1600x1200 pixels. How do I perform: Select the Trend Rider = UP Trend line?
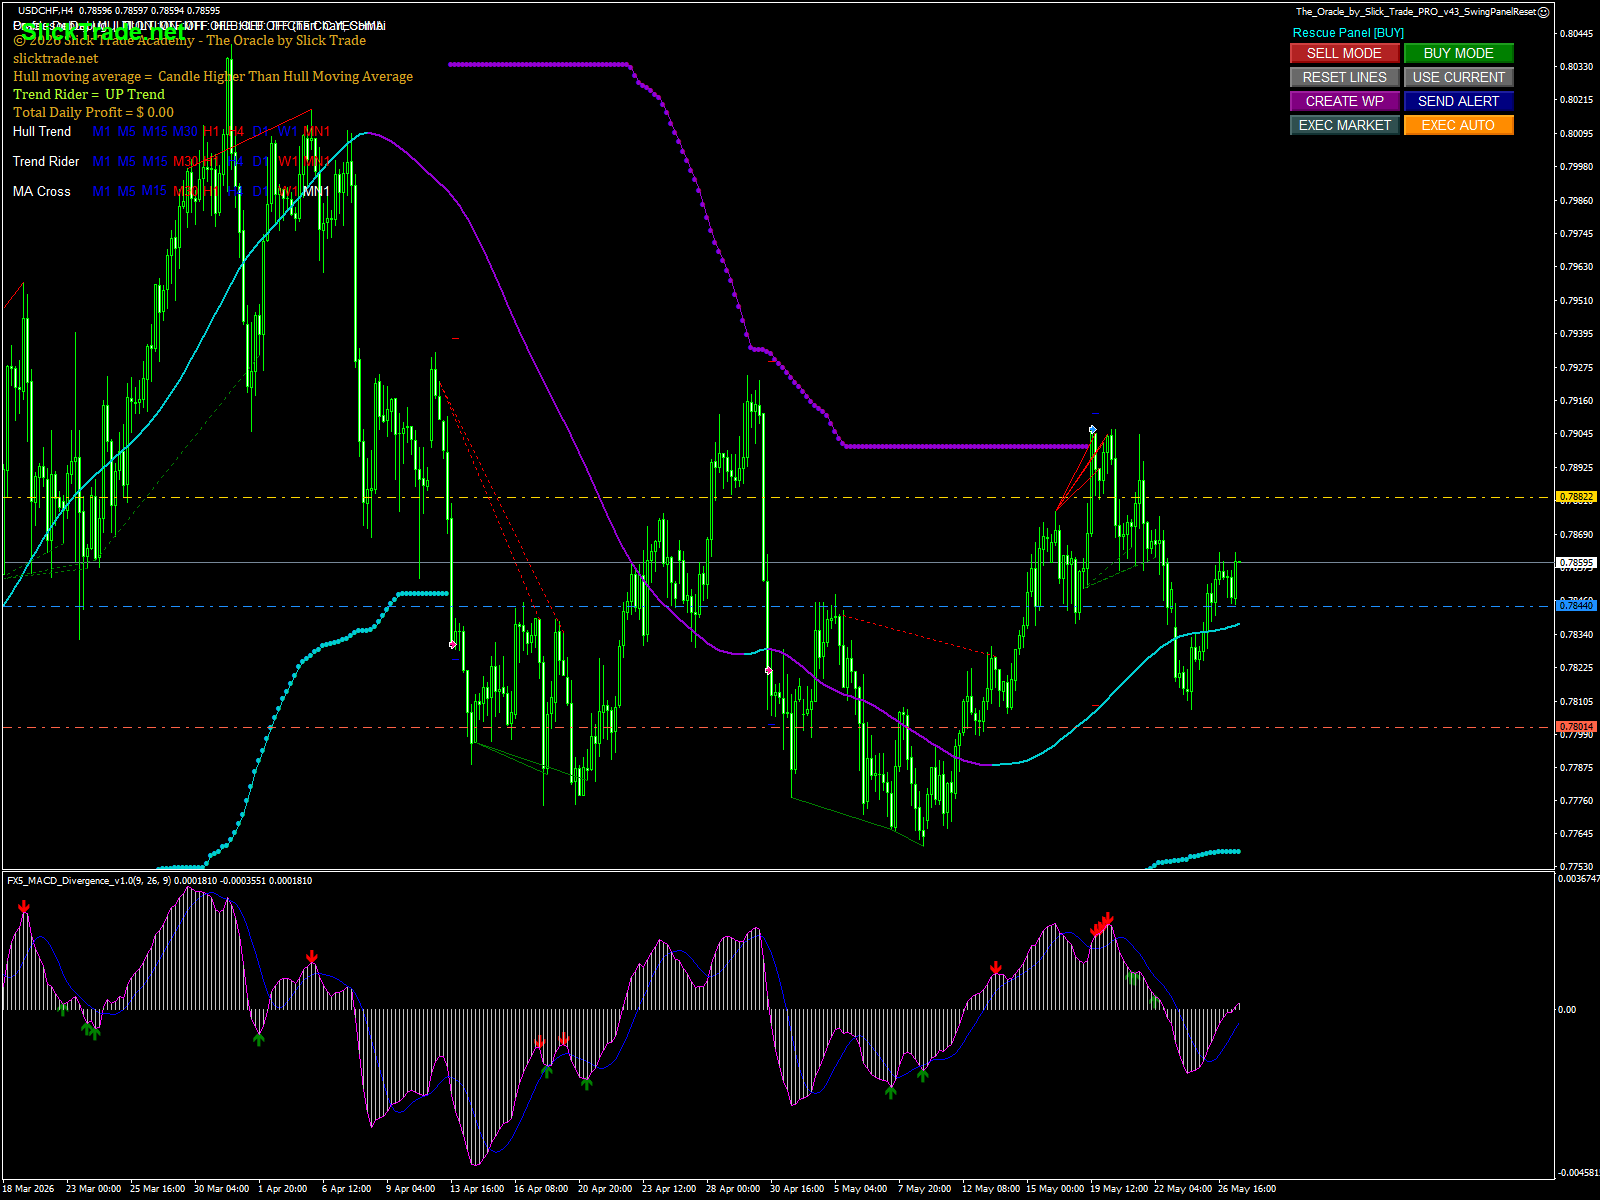pyautogui.click(x=89, y=94)
